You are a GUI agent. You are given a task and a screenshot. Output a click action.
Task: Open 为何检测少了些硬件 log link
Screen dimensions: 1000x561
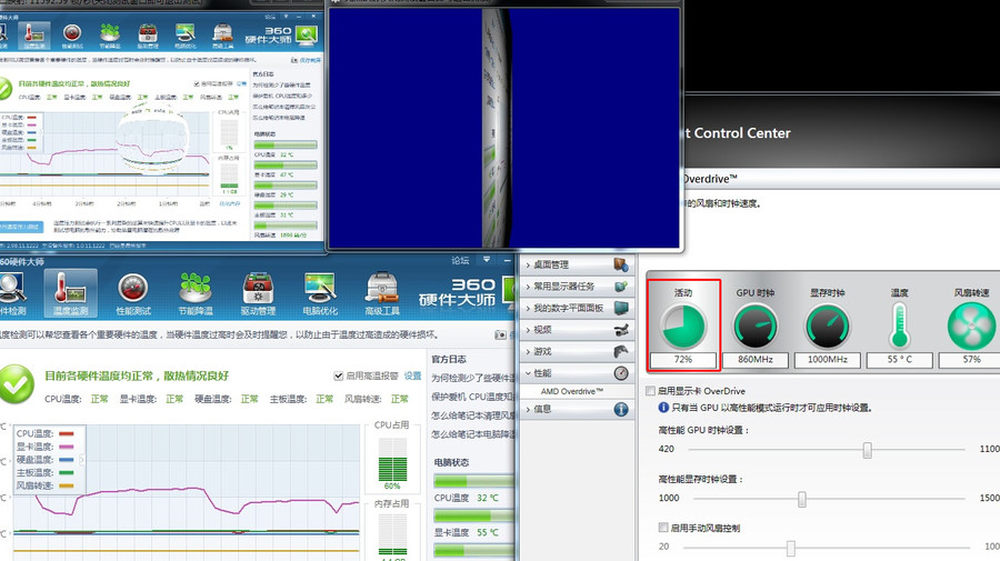coord(473,377)
